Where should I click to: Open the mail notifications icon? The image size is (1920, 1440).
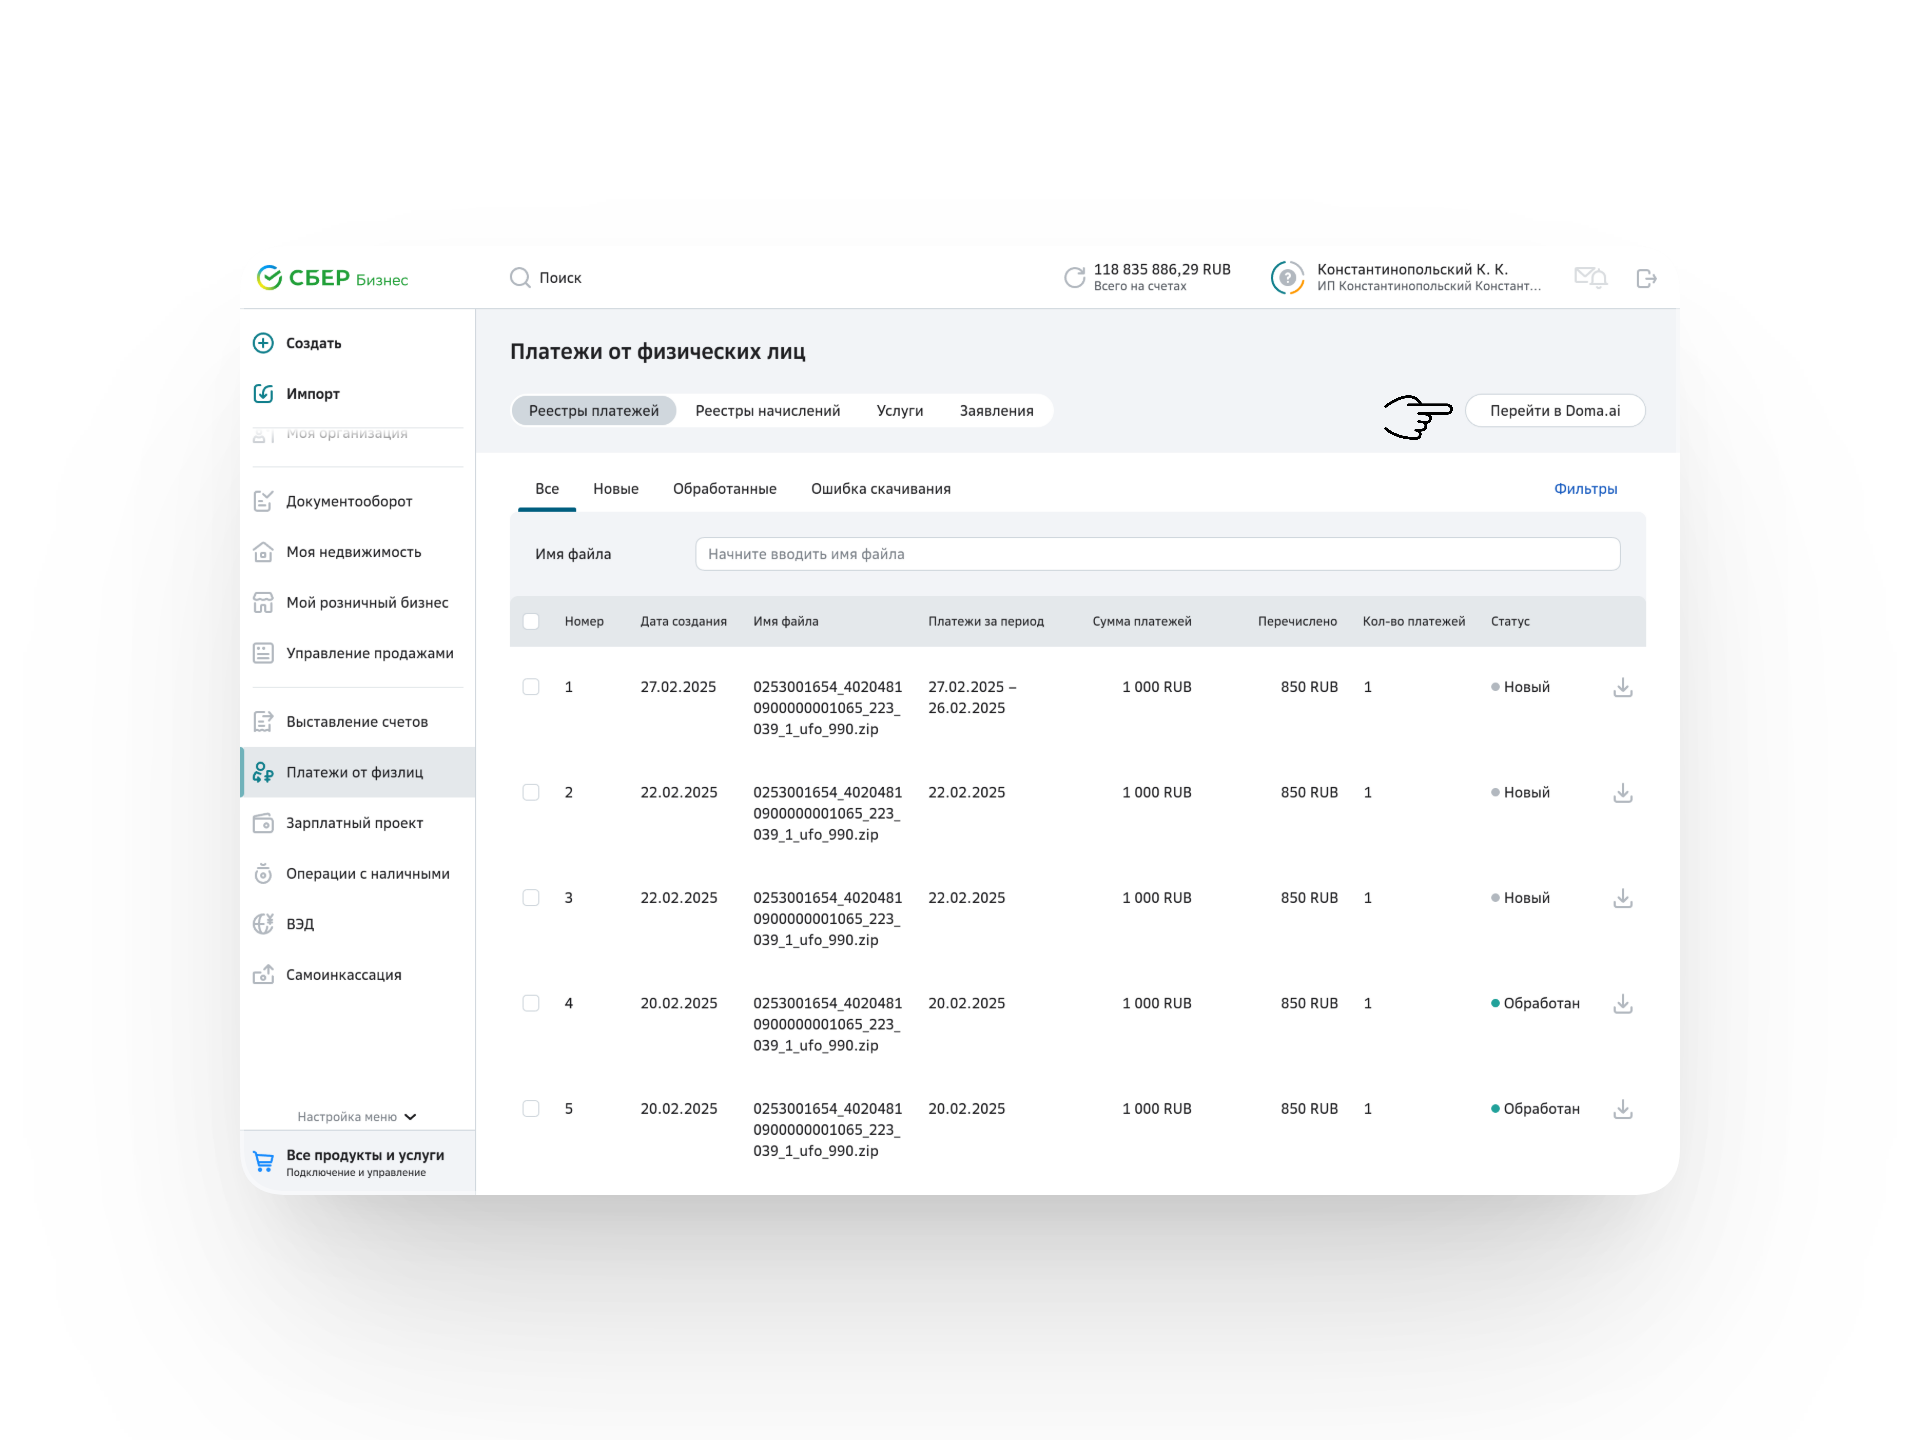1590,277
